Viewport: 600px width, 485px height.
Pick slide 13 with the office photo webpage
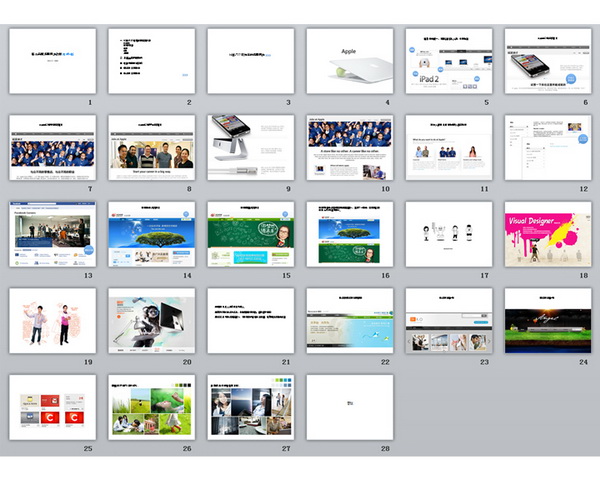(52, 234)
